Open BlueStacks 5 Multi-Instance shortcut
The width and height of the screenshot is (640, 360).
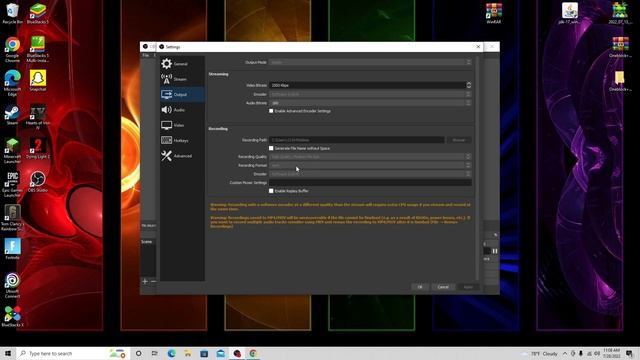[38, 49]
